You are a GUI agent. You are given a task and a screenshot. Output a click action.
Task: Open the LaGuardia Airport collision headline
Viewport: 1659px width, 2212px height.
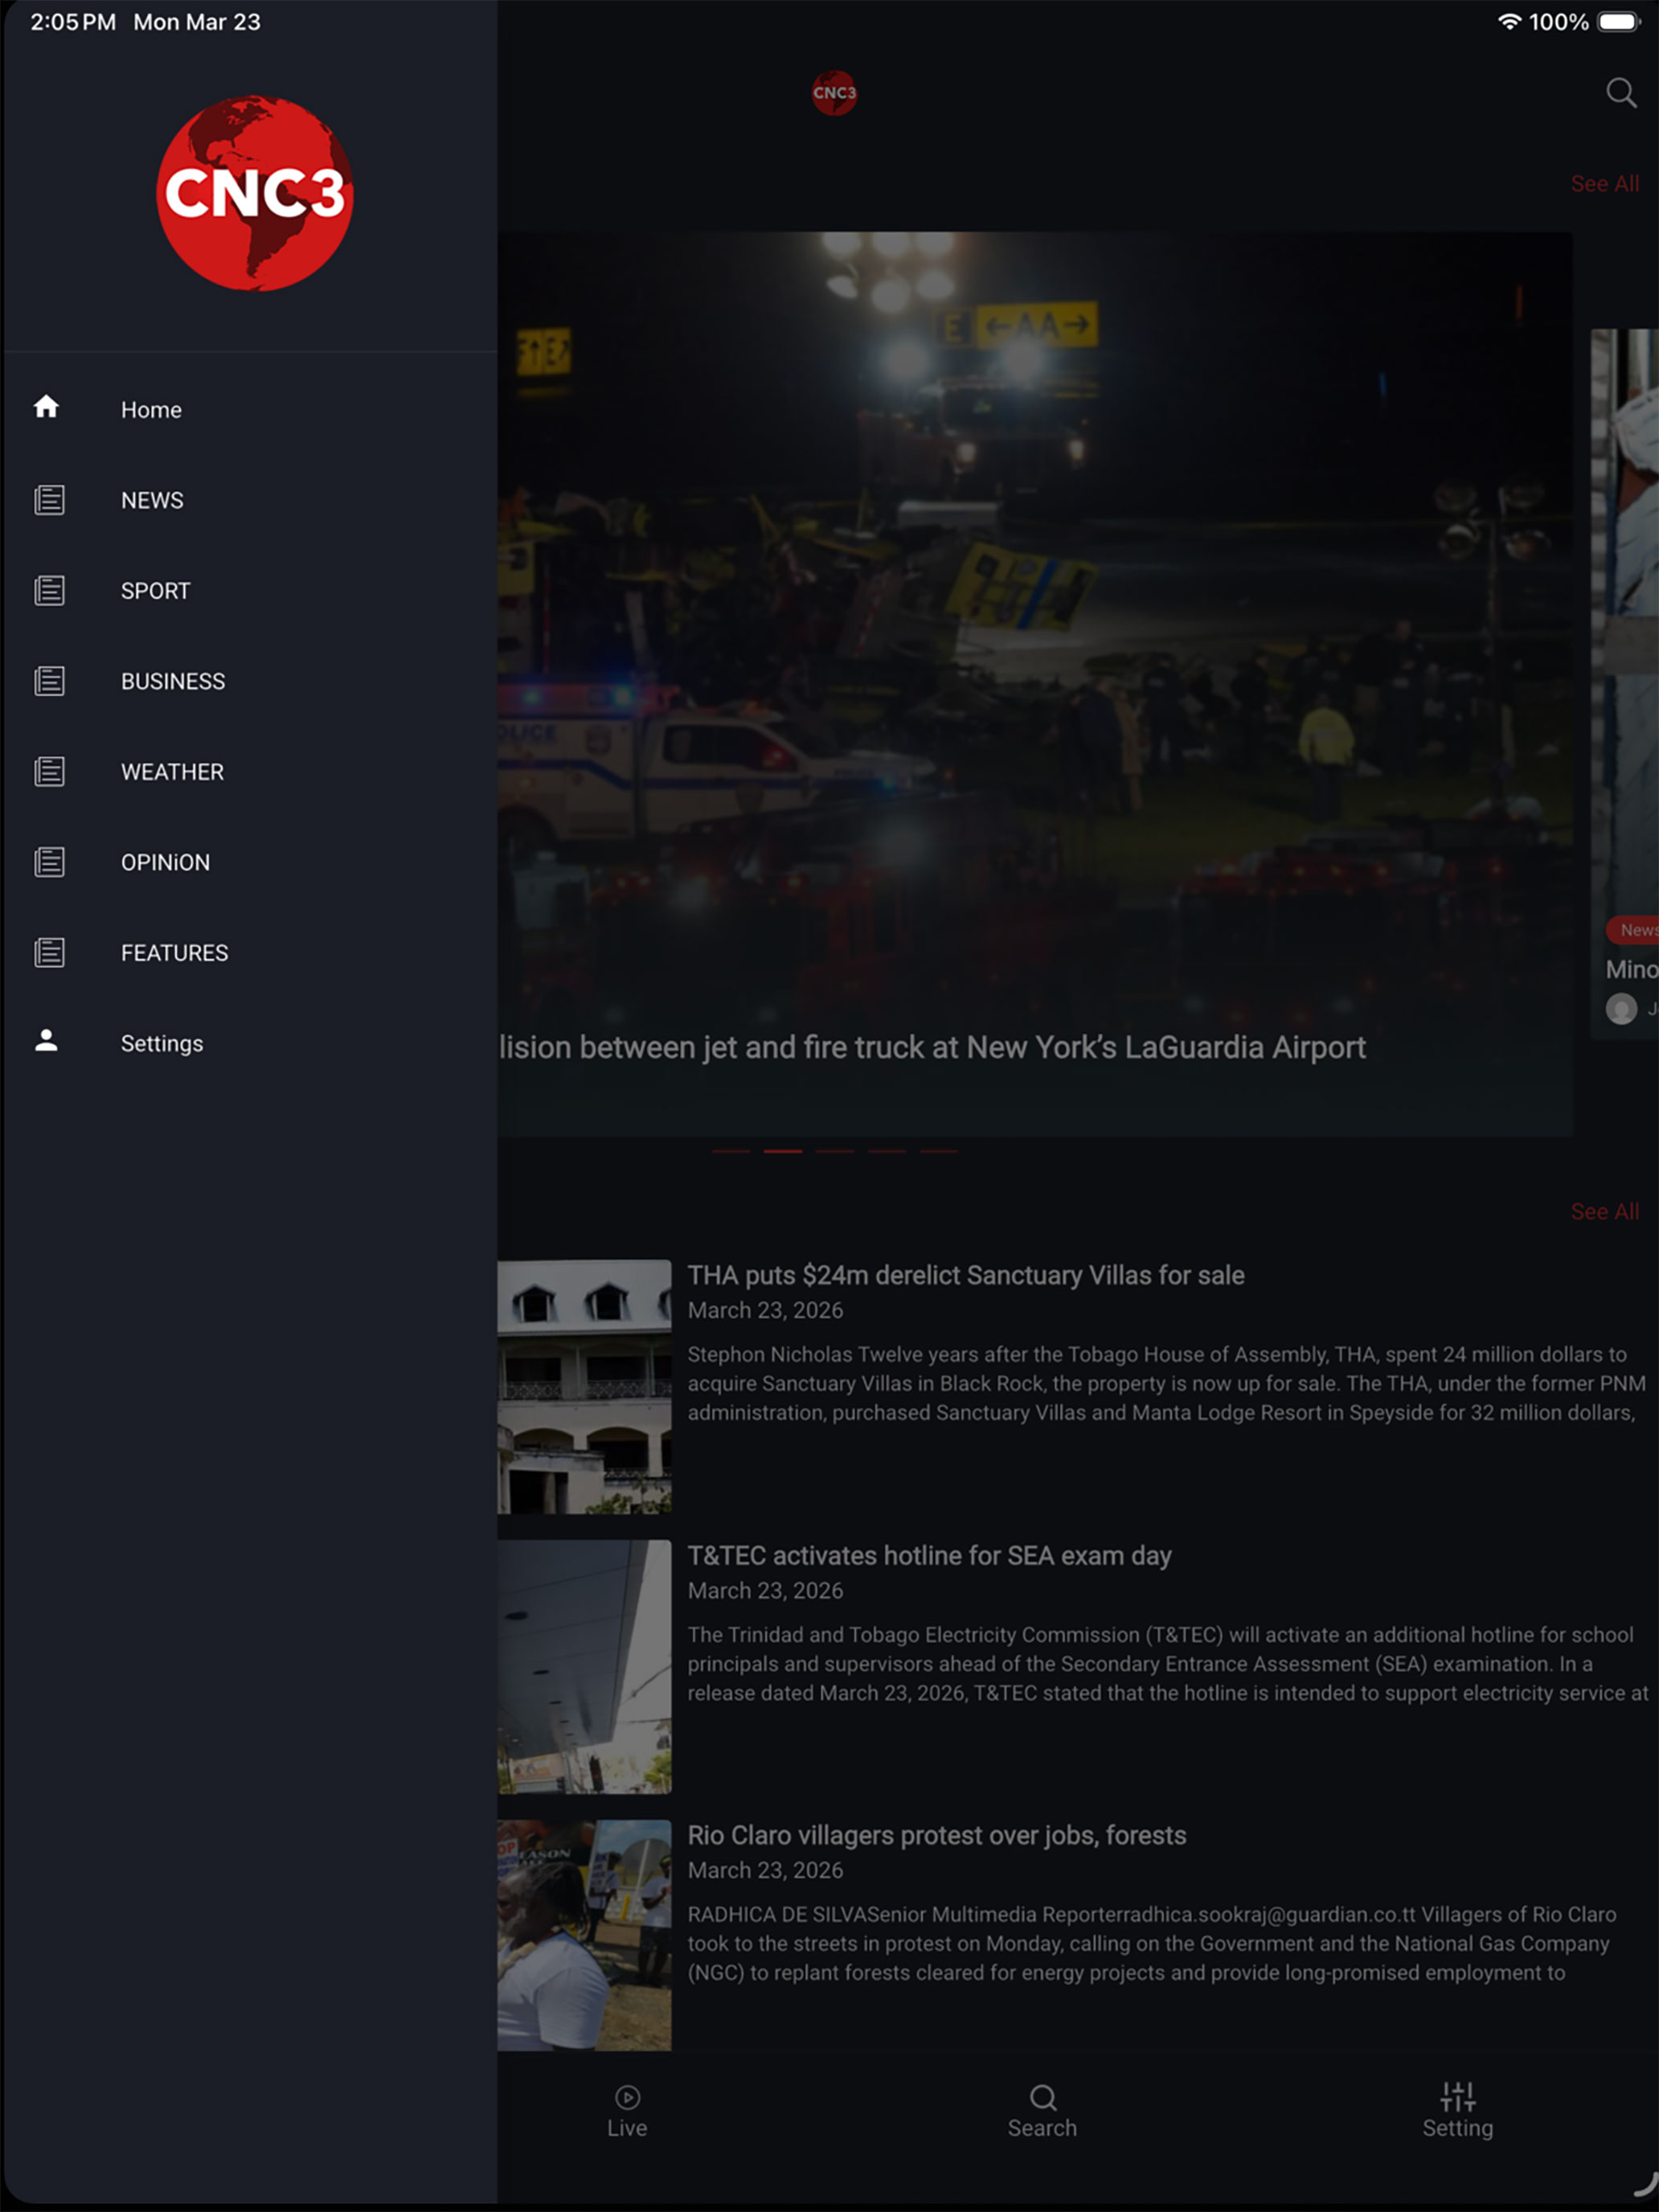tap(933, 1047)
